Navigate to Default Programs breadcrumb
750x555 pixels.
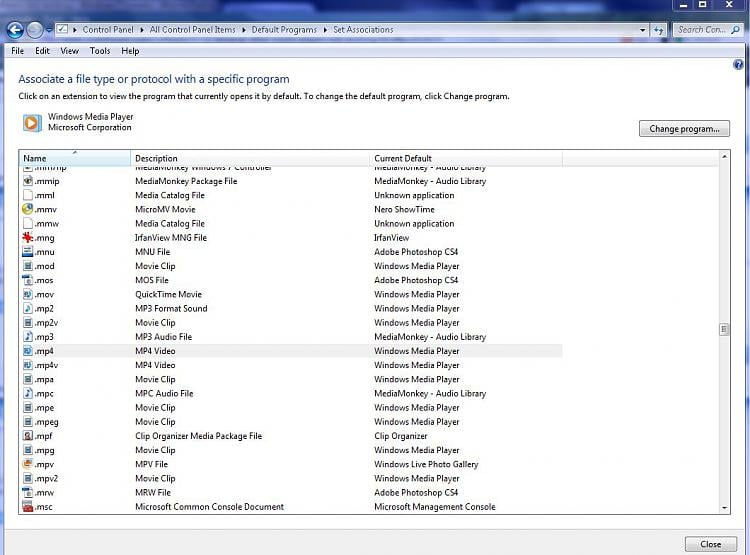(284, 30)
